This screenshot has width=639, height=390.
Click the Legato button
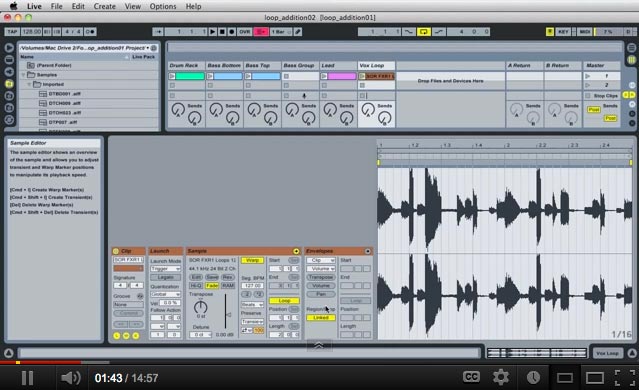pos(165,277)
